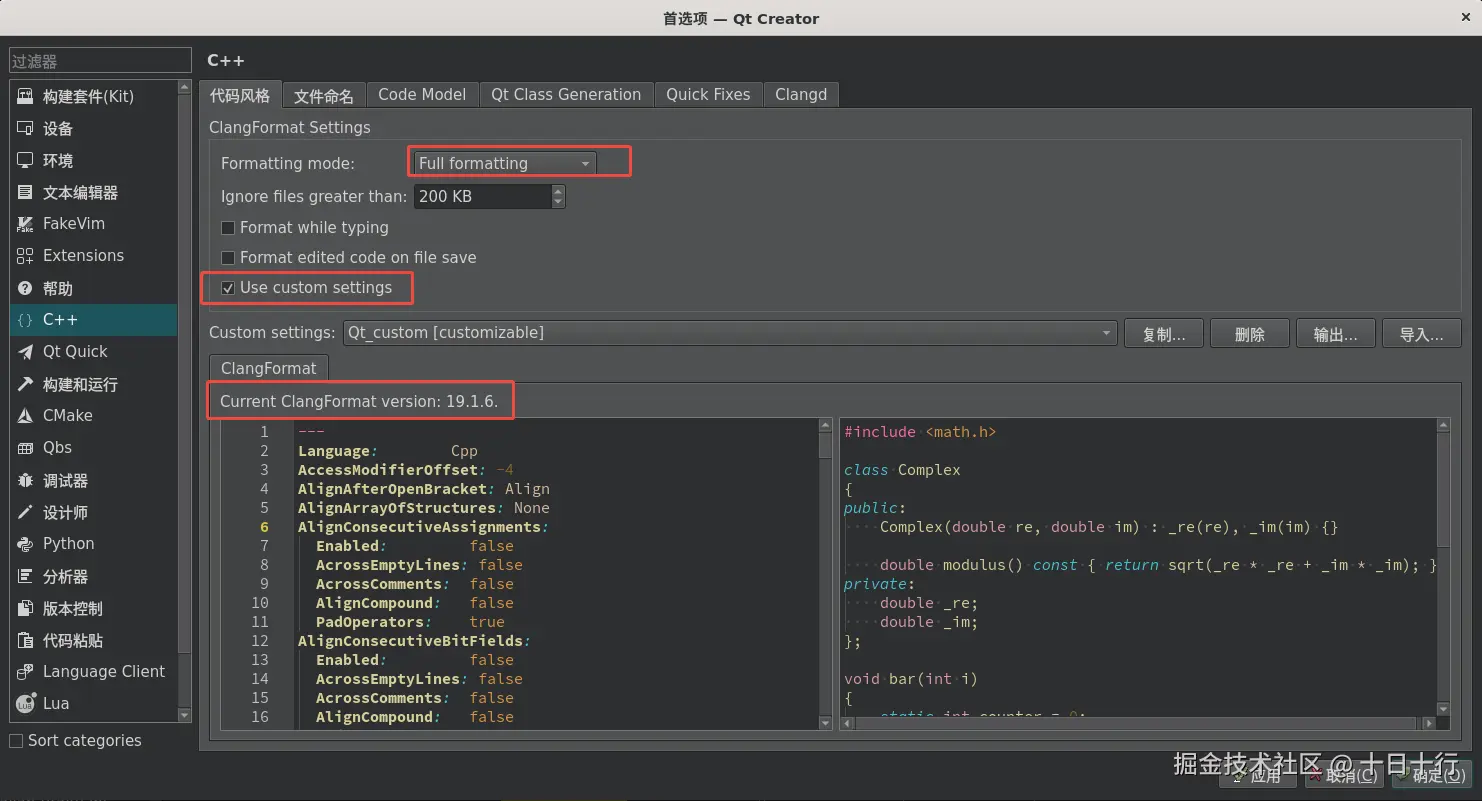Increase the Ignore files size spinner

point(558,190)
